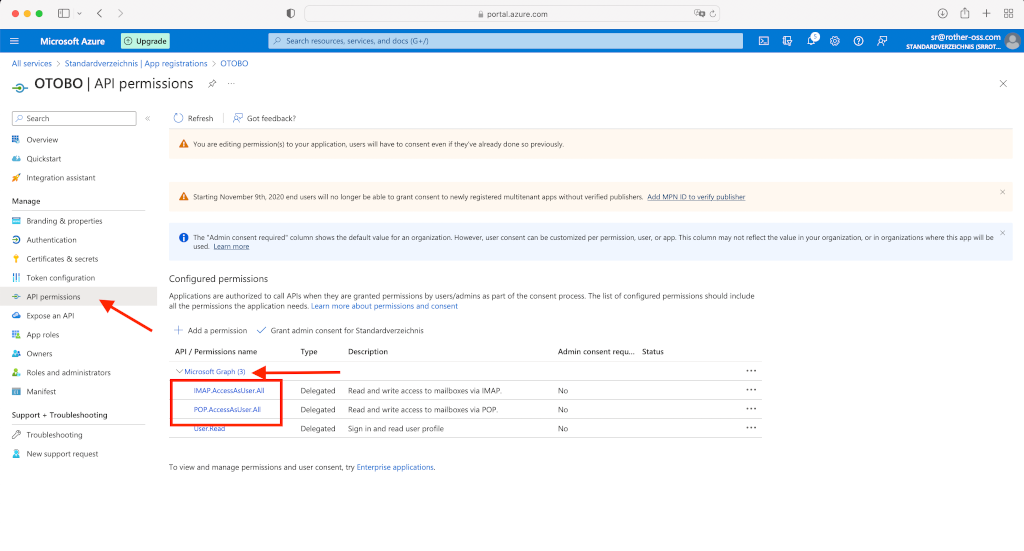Go to Microsoft Azure home logo
Screen dimensions: 1024x551
coord(72,41)
